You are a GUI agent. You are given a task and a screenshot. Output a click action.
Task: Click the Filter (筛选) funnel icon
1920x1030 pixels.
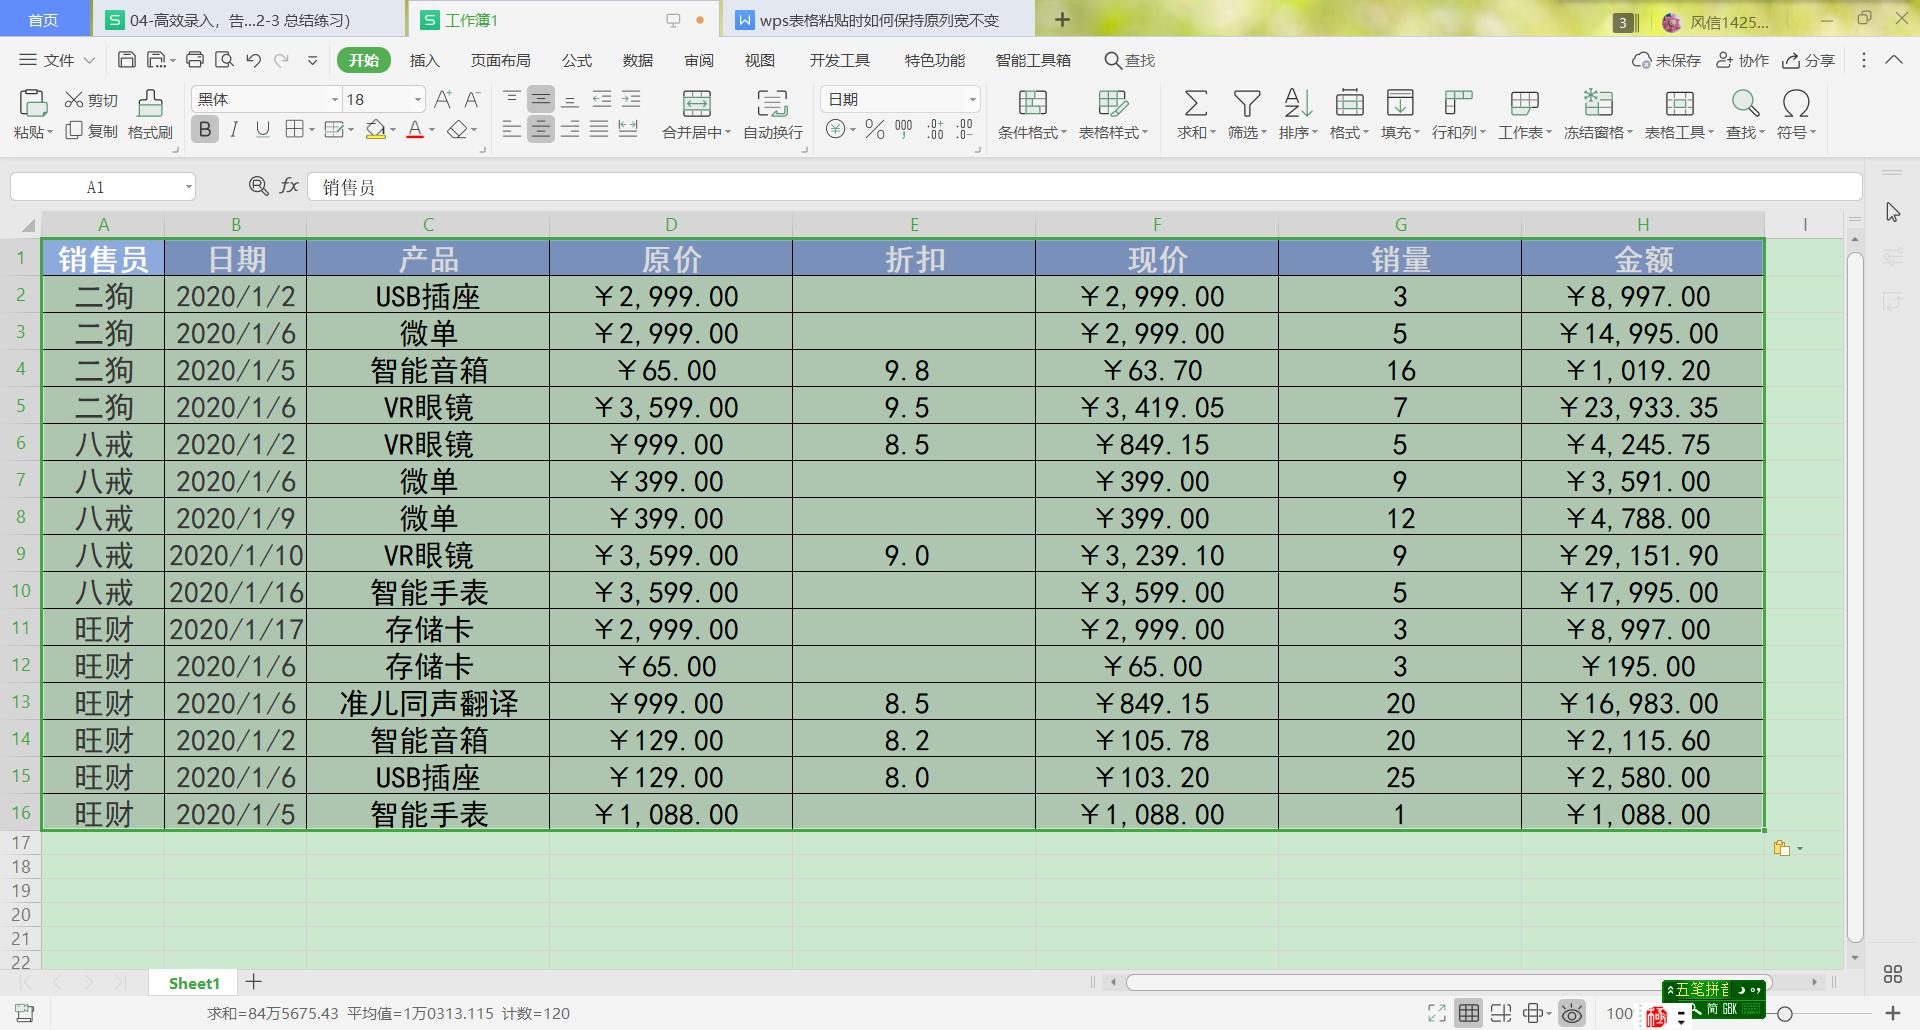(1247, 103)
